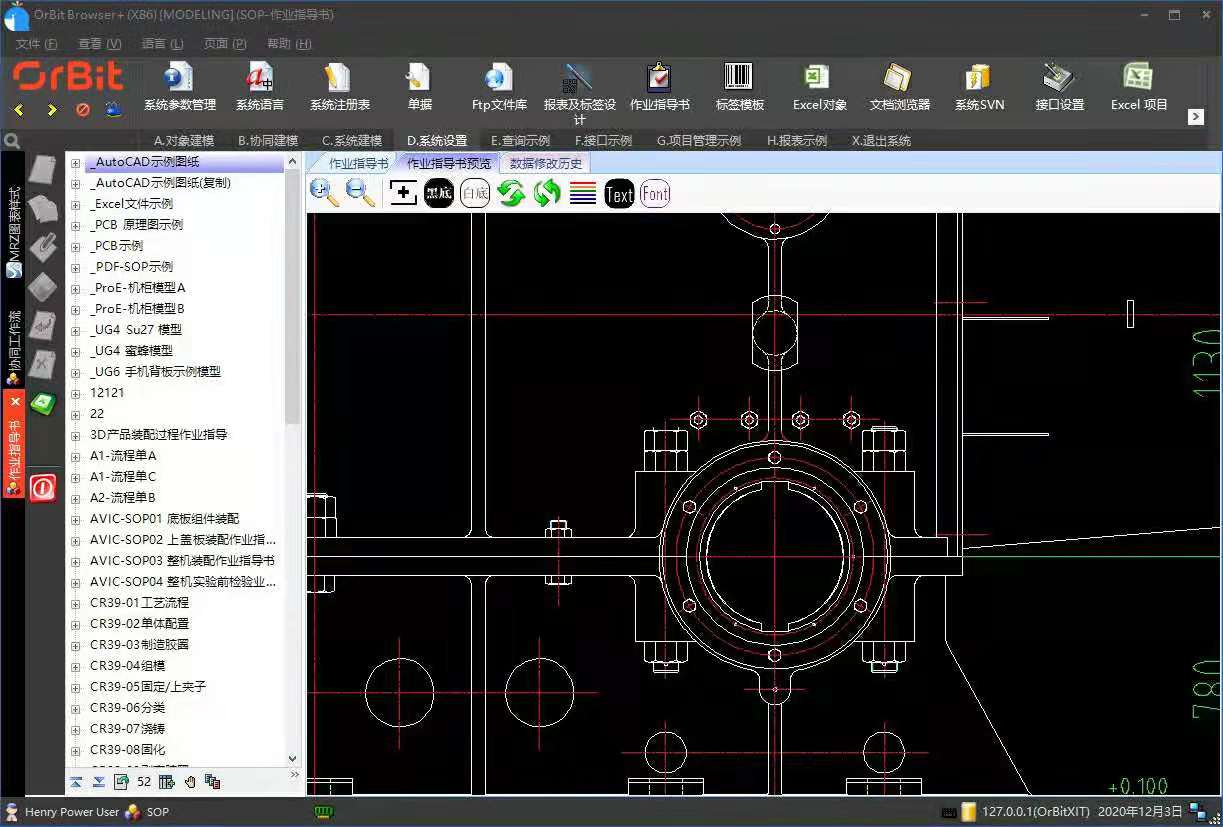Expand the 3D产品装配过程作业指导 tree node
This screenshot has width=1223, height=827.
(75, 435)
